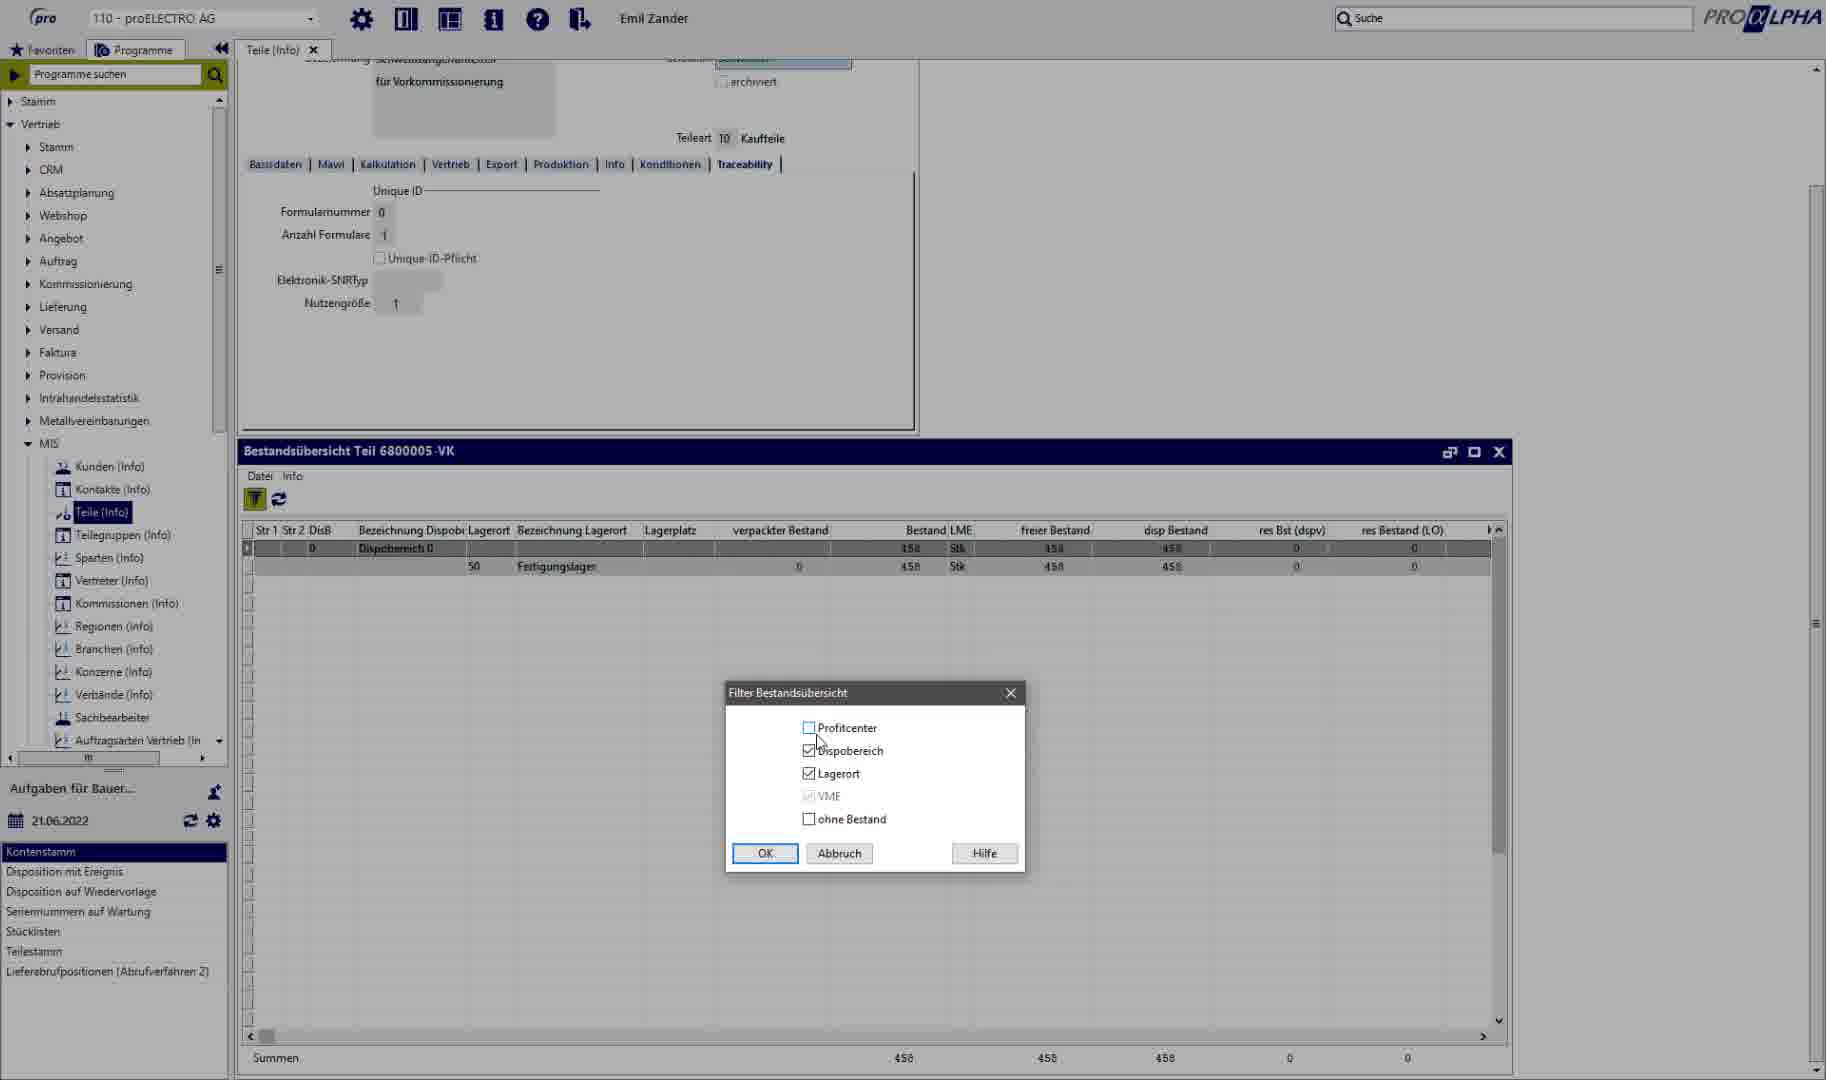The height and width of the screenshot is (1080, 1826).
Task: Refresh the Aufgaben task list
Action: coord(190,820)
